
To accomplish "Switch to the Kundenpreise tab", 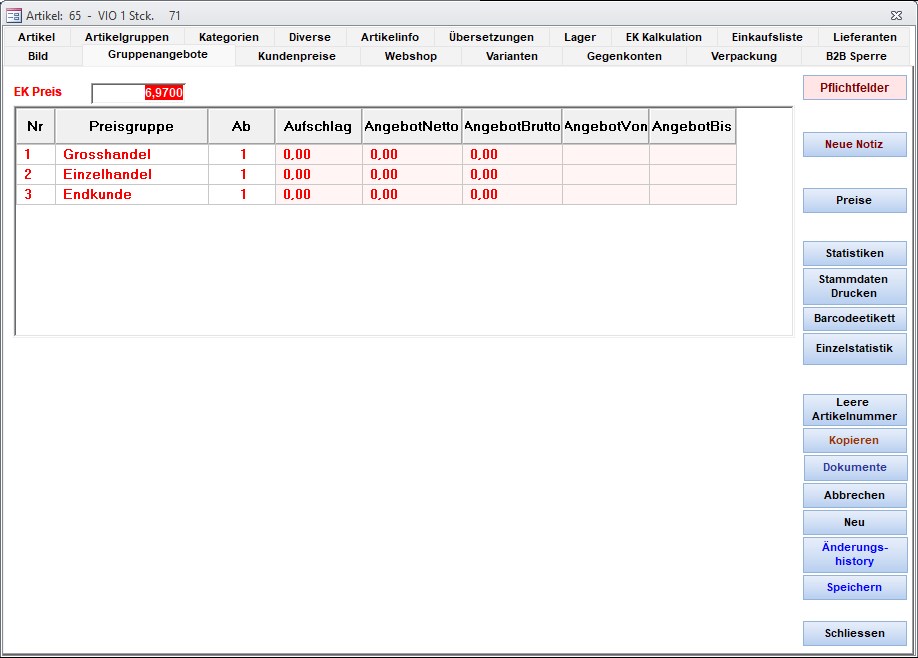I will (x=296, y=56).
